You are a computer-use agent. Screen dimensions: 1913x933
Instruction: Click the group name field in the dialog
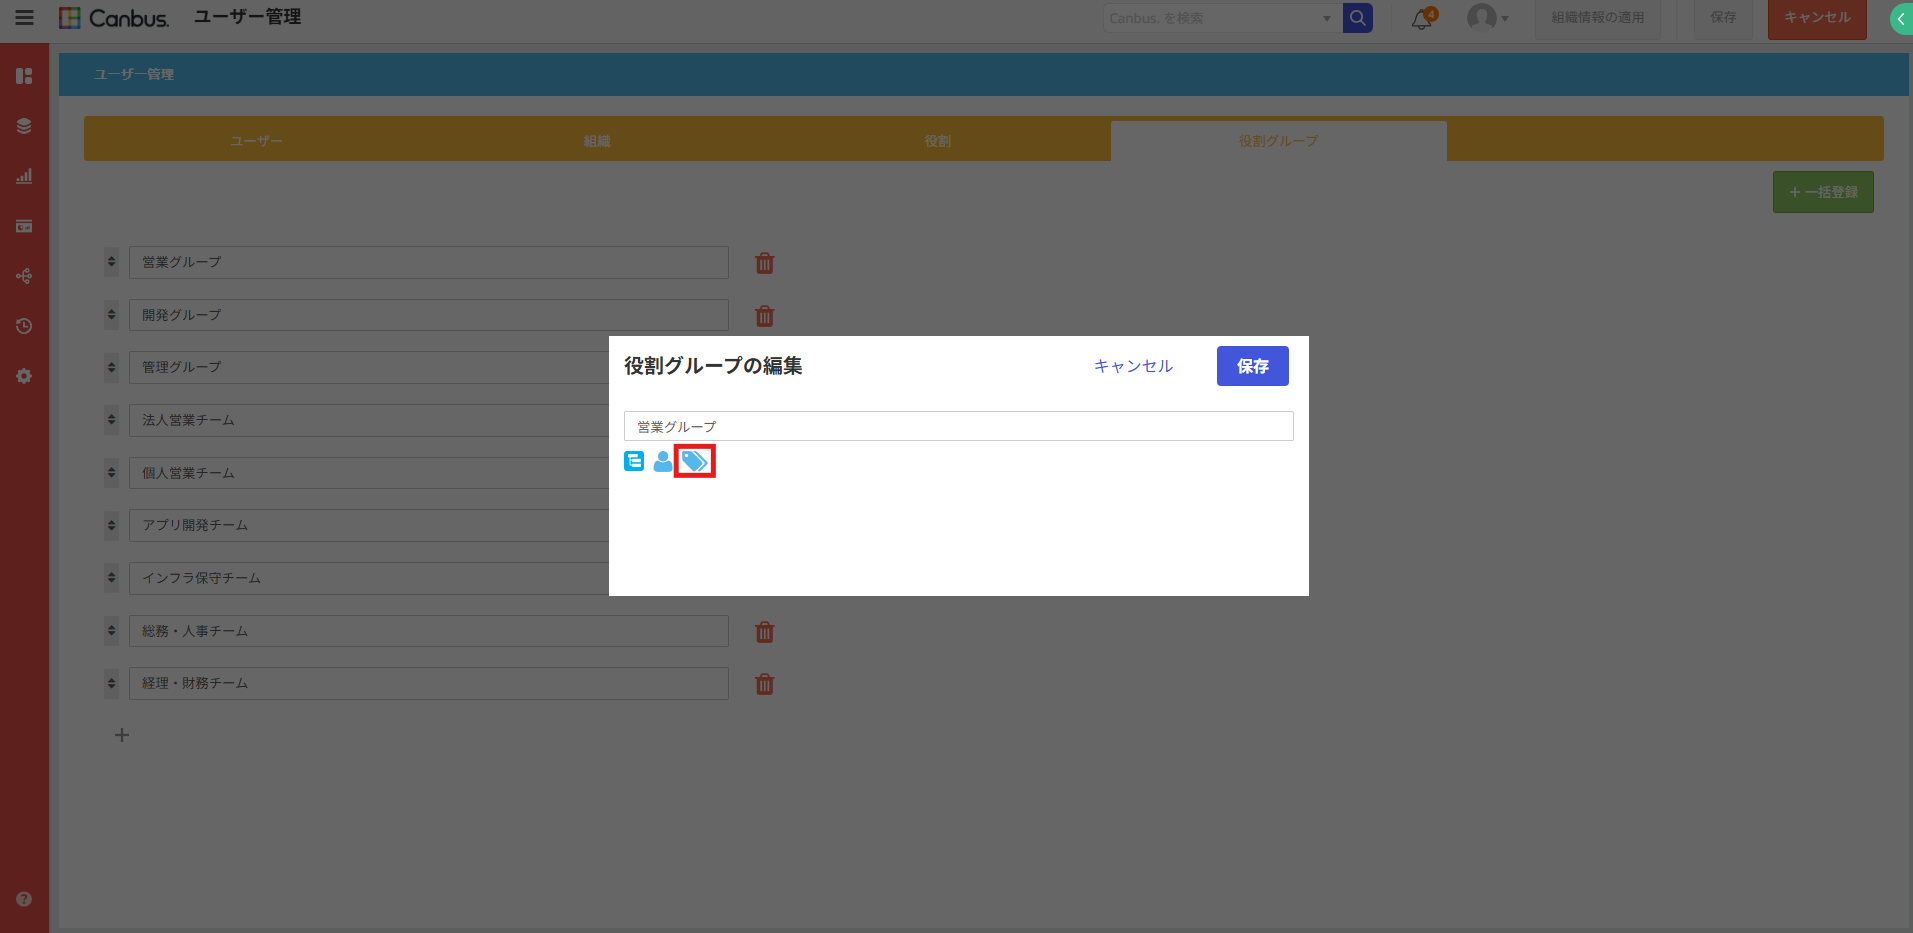(958, 426)
